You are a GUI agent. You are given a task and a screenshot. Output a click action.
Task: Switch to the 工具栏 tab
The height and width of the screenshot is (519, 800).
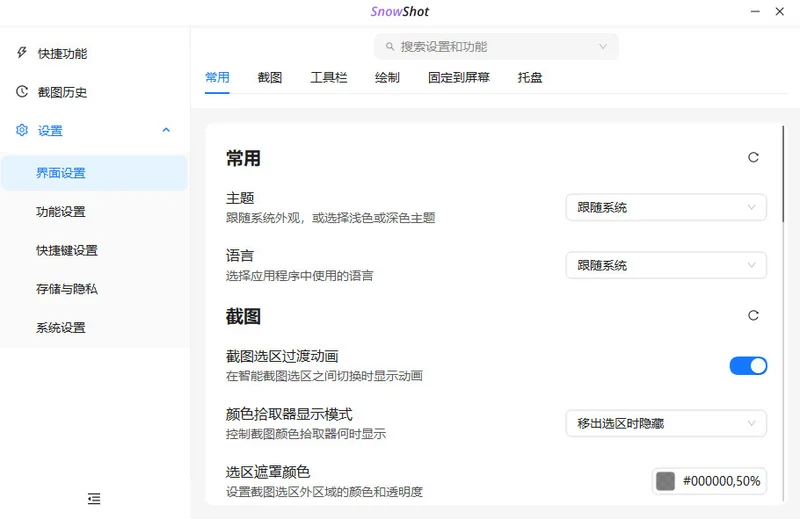[x=329, y=78]
